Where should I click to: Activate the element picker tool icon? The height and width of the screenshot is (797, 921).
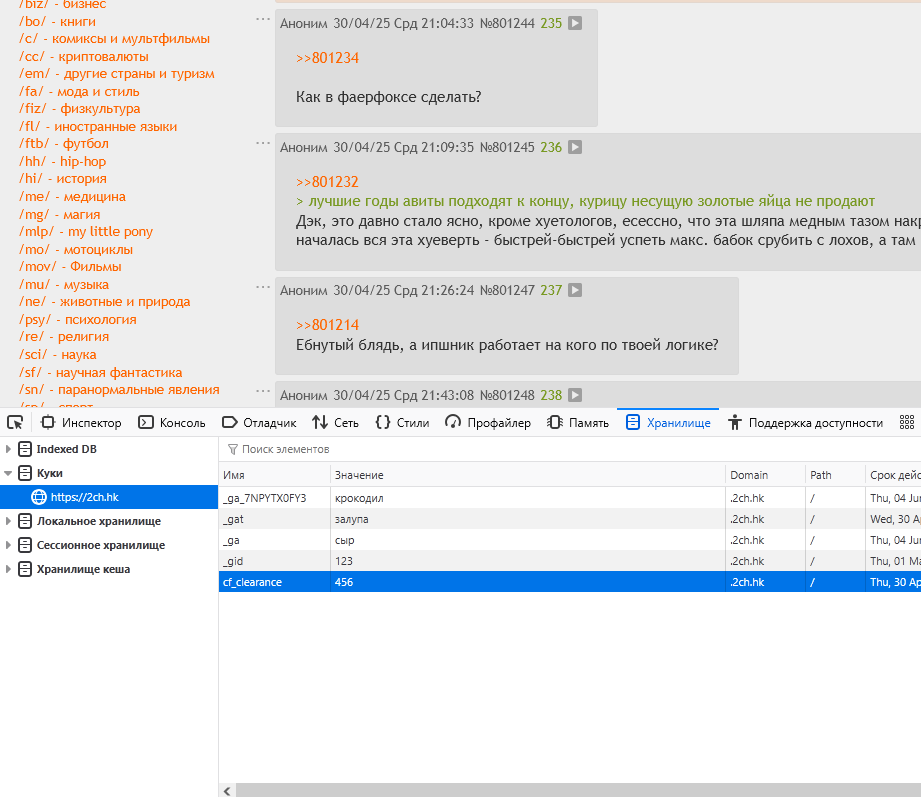pyautogui.click(x=15, y=422)
